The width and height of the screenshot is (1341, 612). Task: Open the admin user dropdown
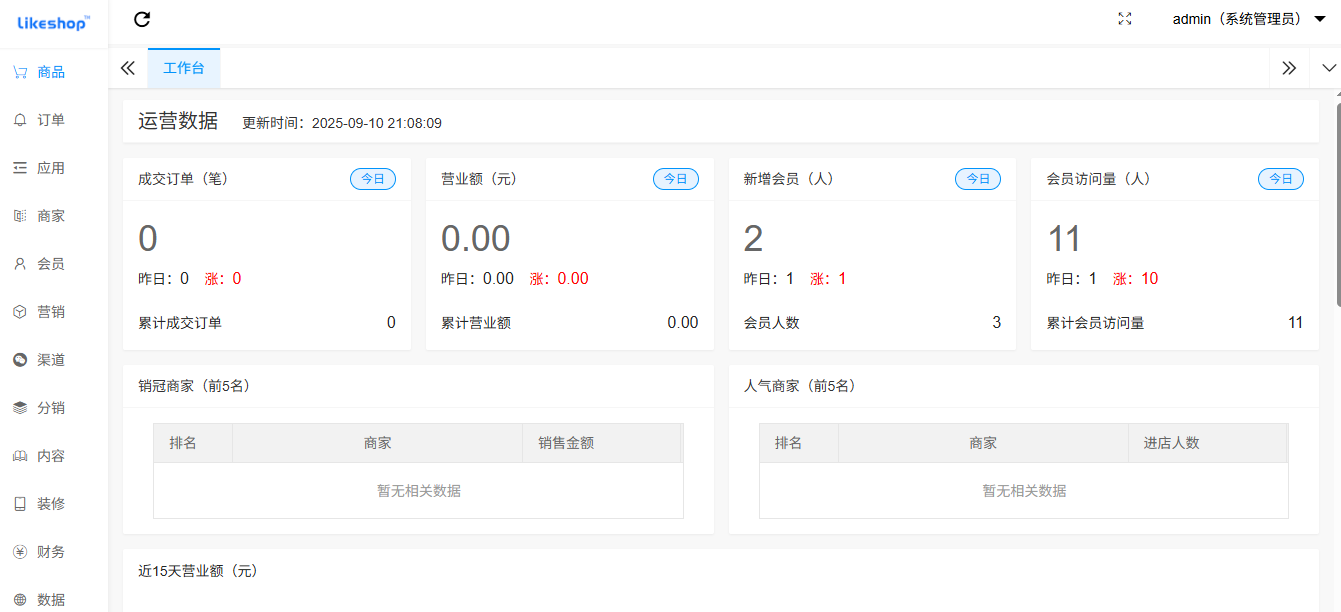tap(1248, 19)
